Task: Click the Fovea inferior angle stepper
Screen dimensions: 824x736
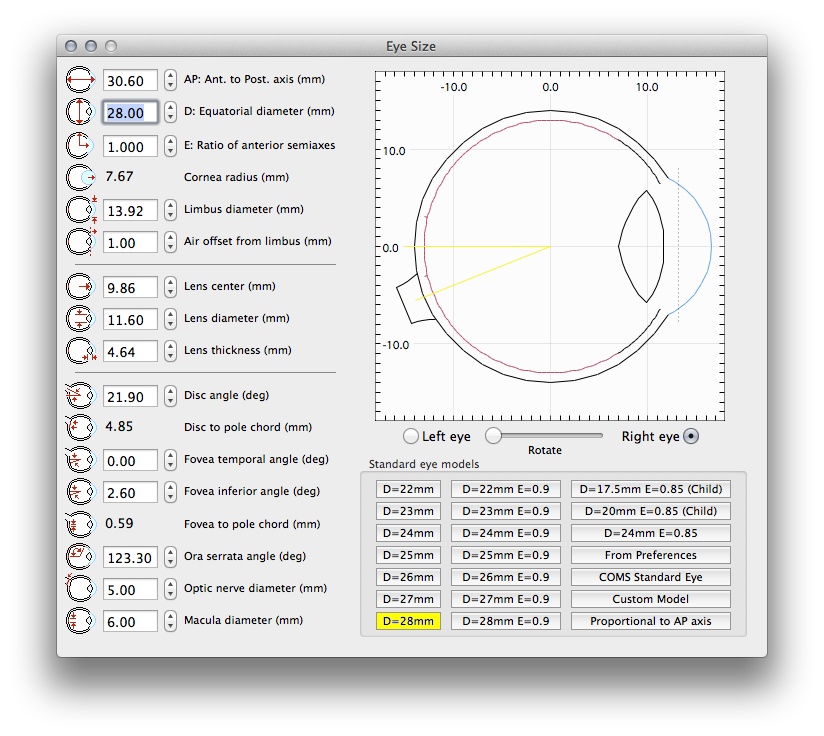Action: (x=170, y=493)
